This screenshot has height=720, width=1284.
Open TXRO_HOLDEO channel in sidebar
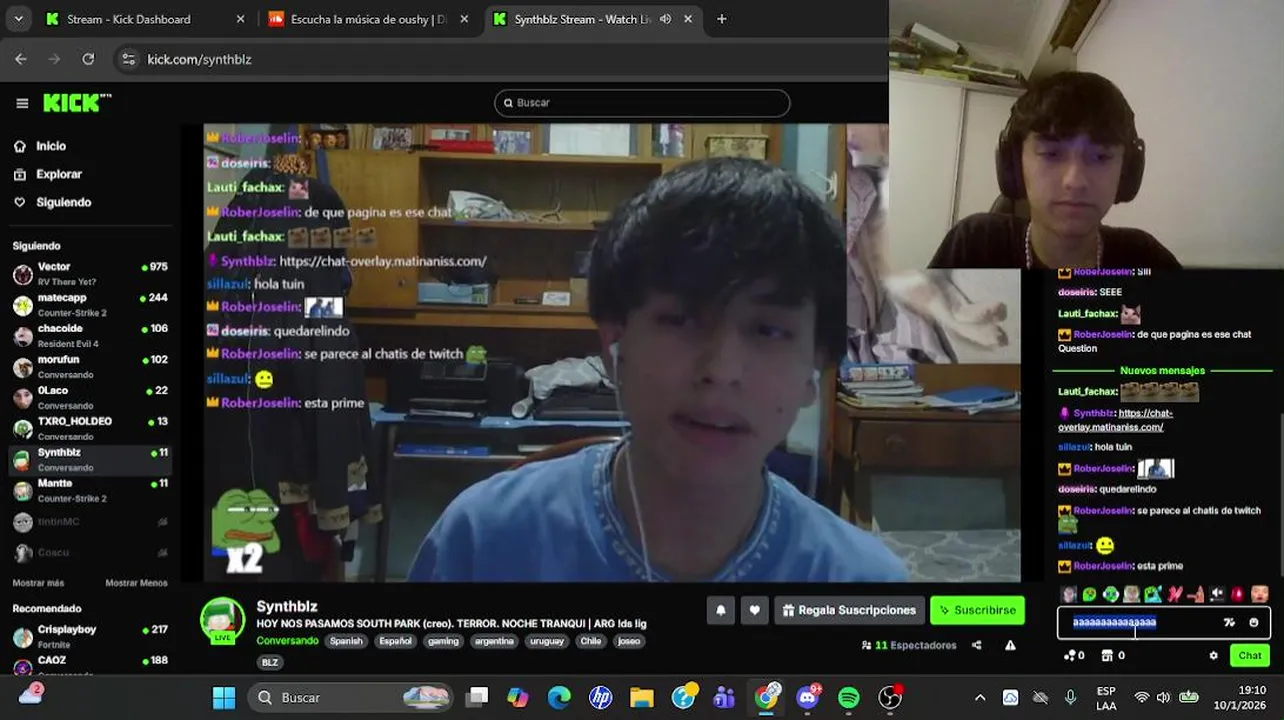90,429
